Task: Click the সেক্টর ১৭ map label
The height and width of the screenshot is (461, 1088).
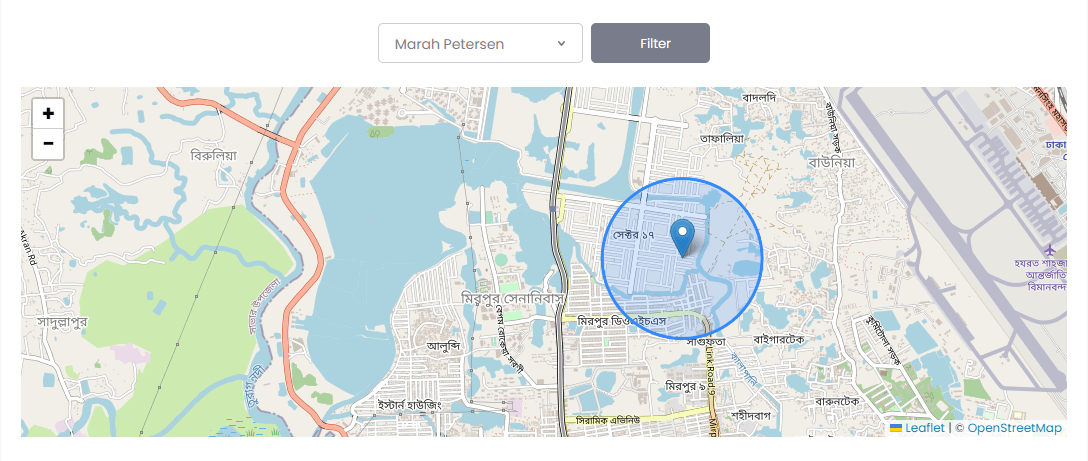Action: click(x=633, y=233)
